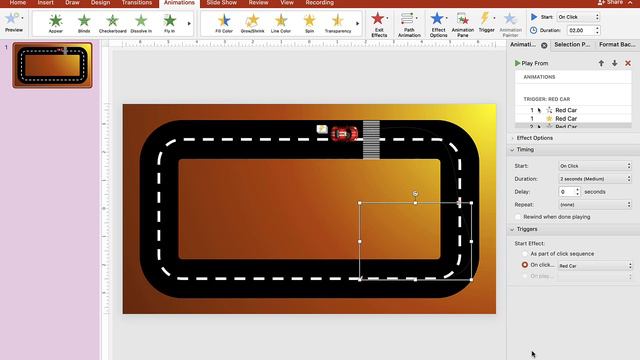Click the Play From button

[x=531, y=63]
